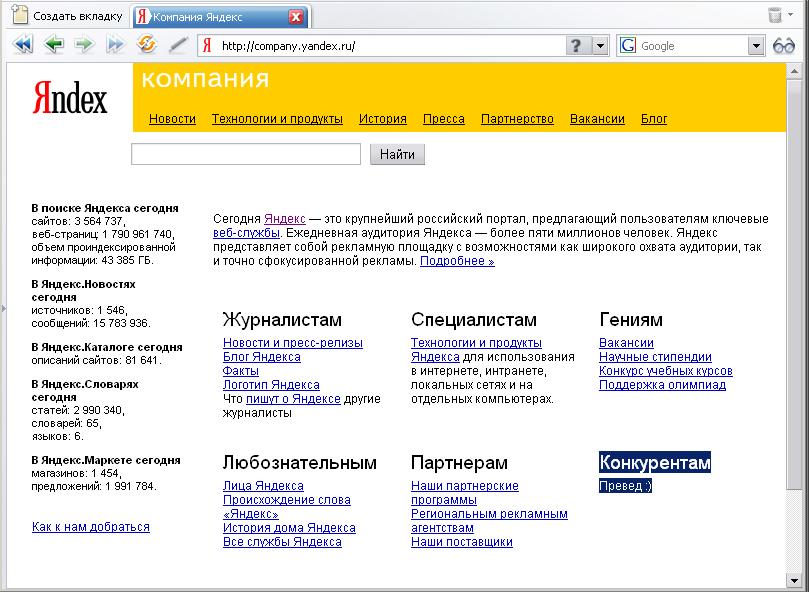Screen dimensions: 809x592
Task: Click the Найти search button
Action: pyautogui.click(x=397, y=154)
